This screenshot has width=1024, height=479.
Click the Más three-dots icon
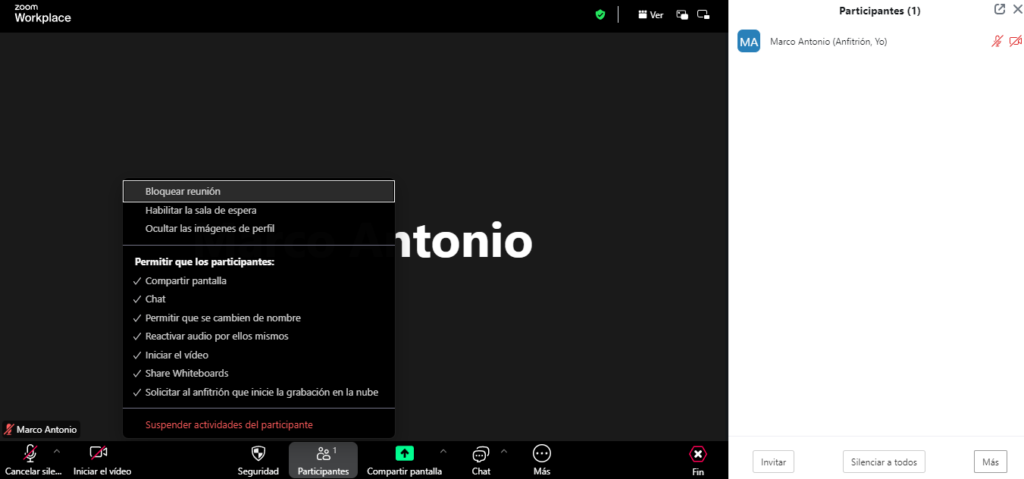(542, 454)
